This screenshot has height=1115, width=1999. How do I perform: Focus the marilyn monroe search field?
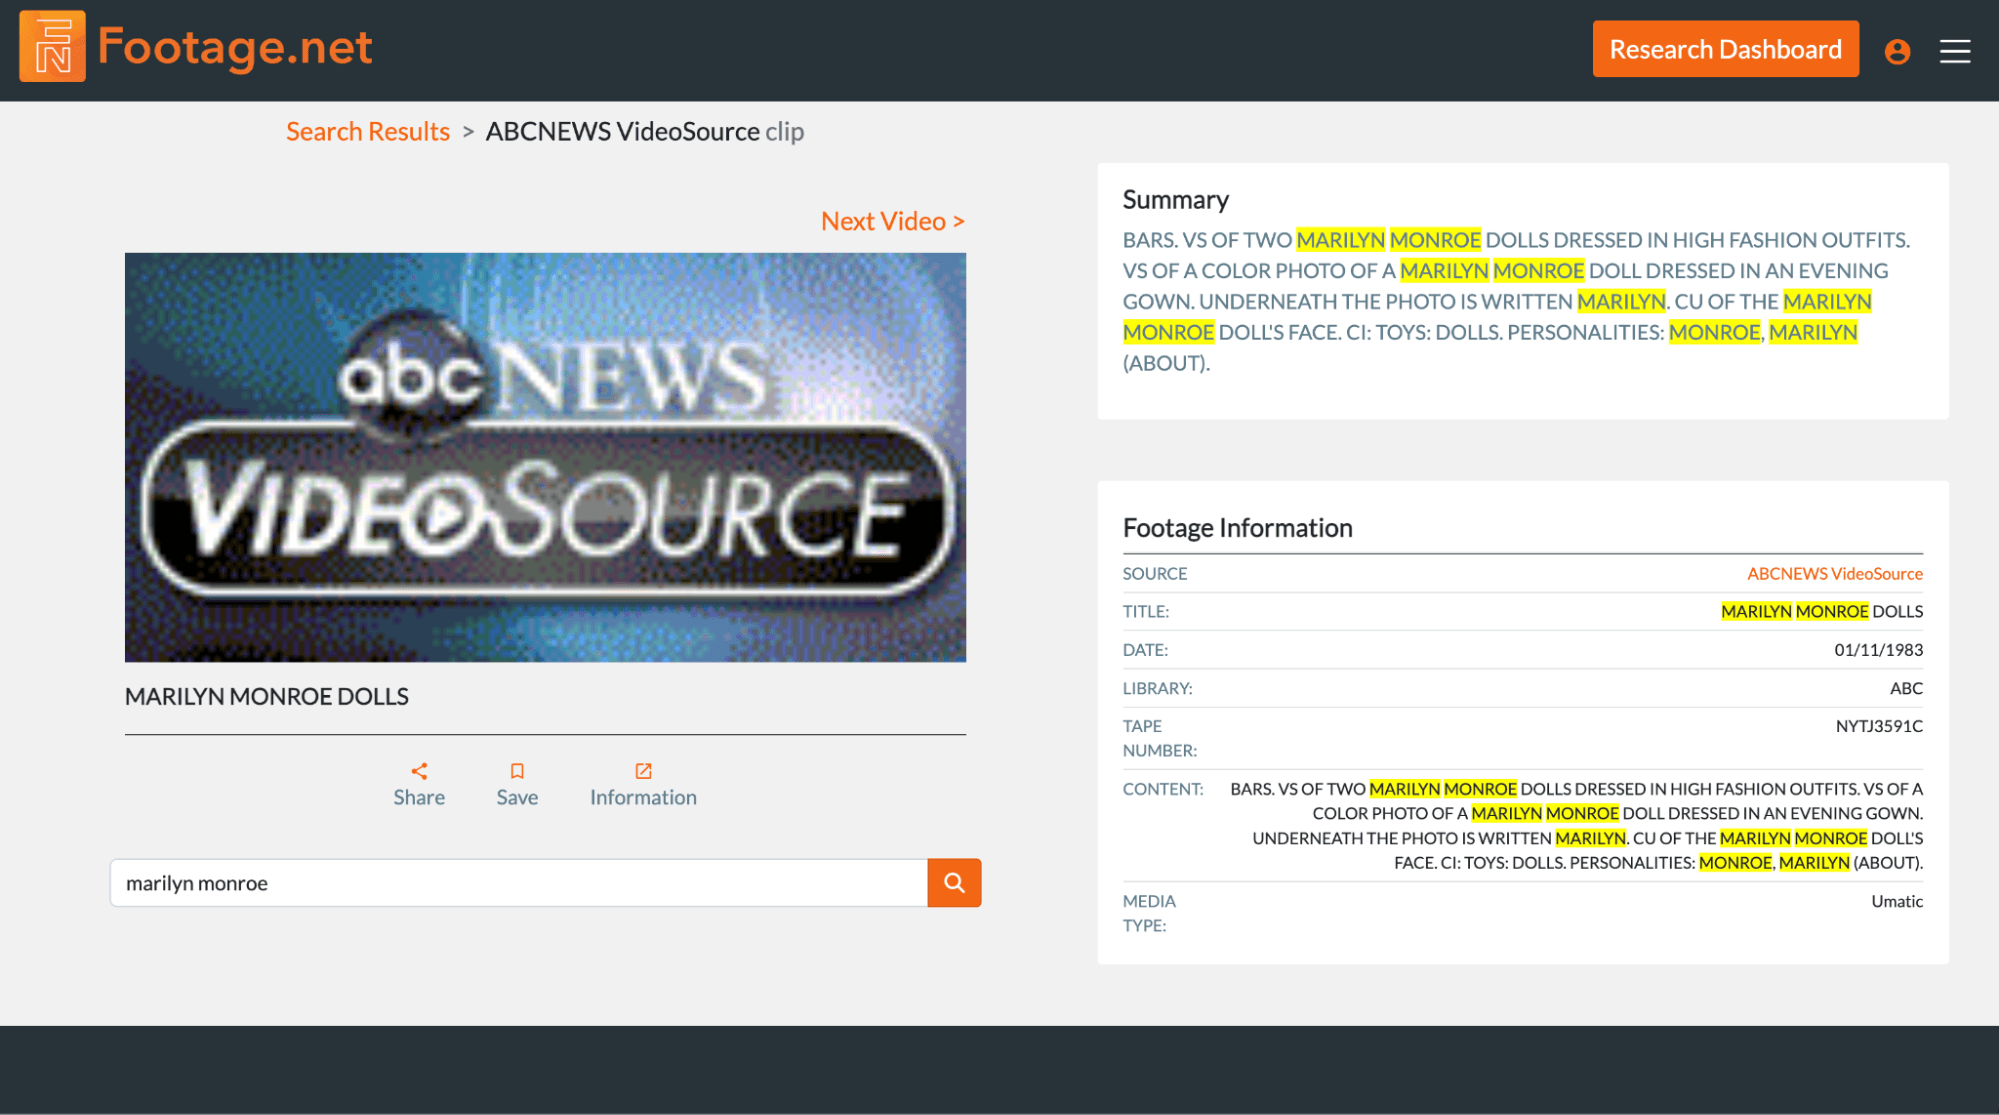519,883
